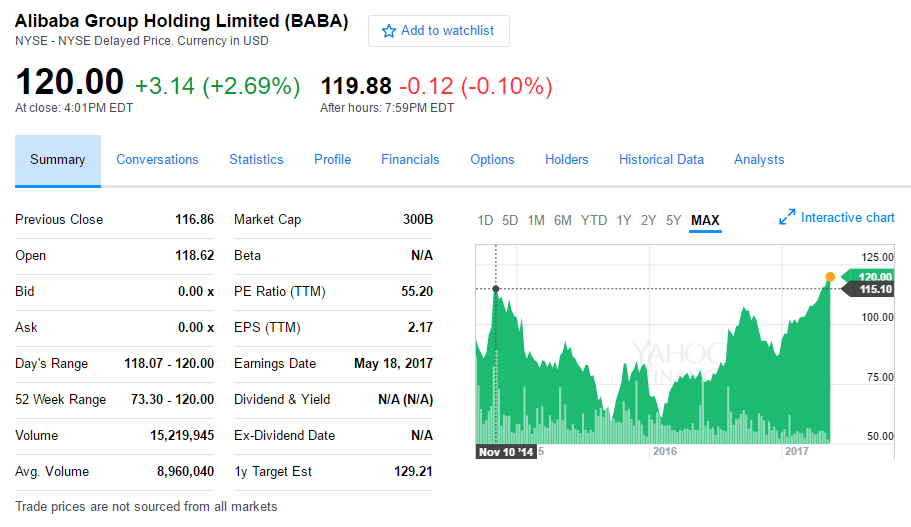Click the Dividend & Yield label
The image size is (911, 527).
pos(282,400)
